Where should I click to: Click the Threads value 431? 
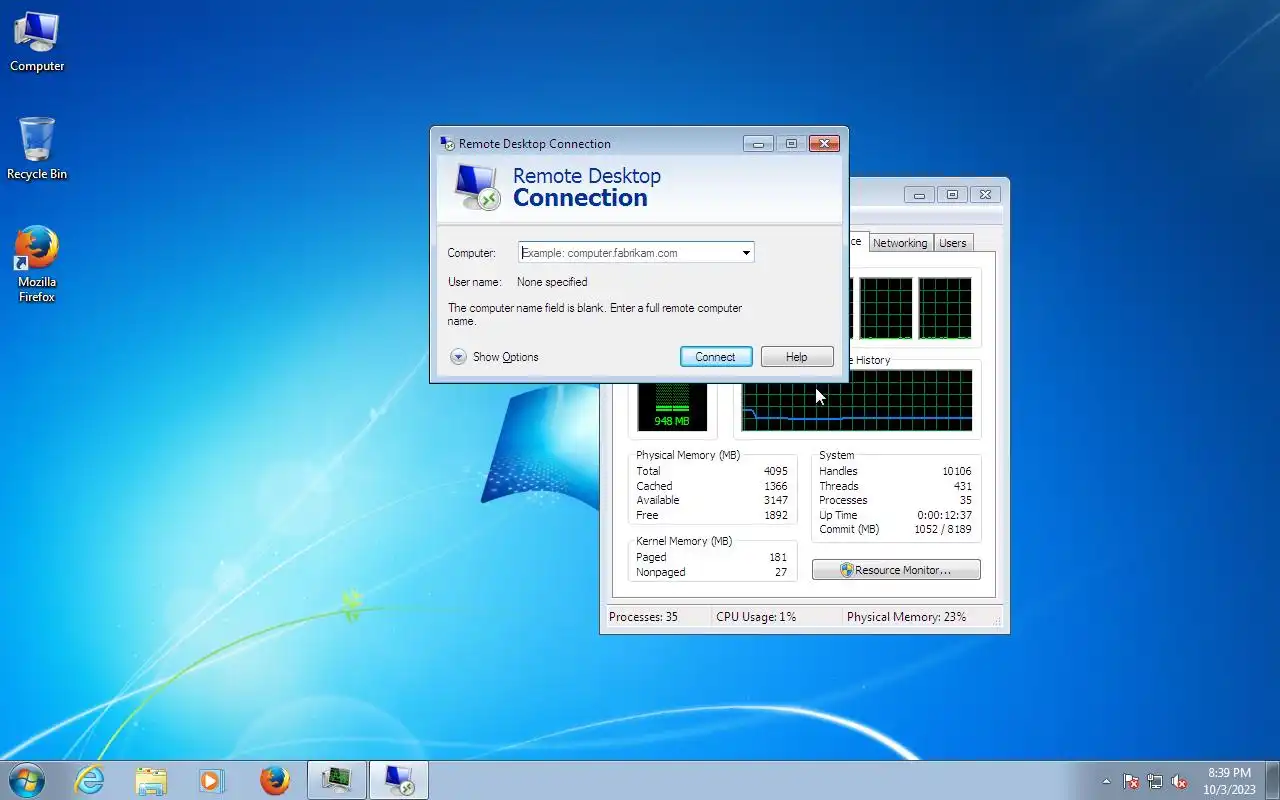point(962,486)
